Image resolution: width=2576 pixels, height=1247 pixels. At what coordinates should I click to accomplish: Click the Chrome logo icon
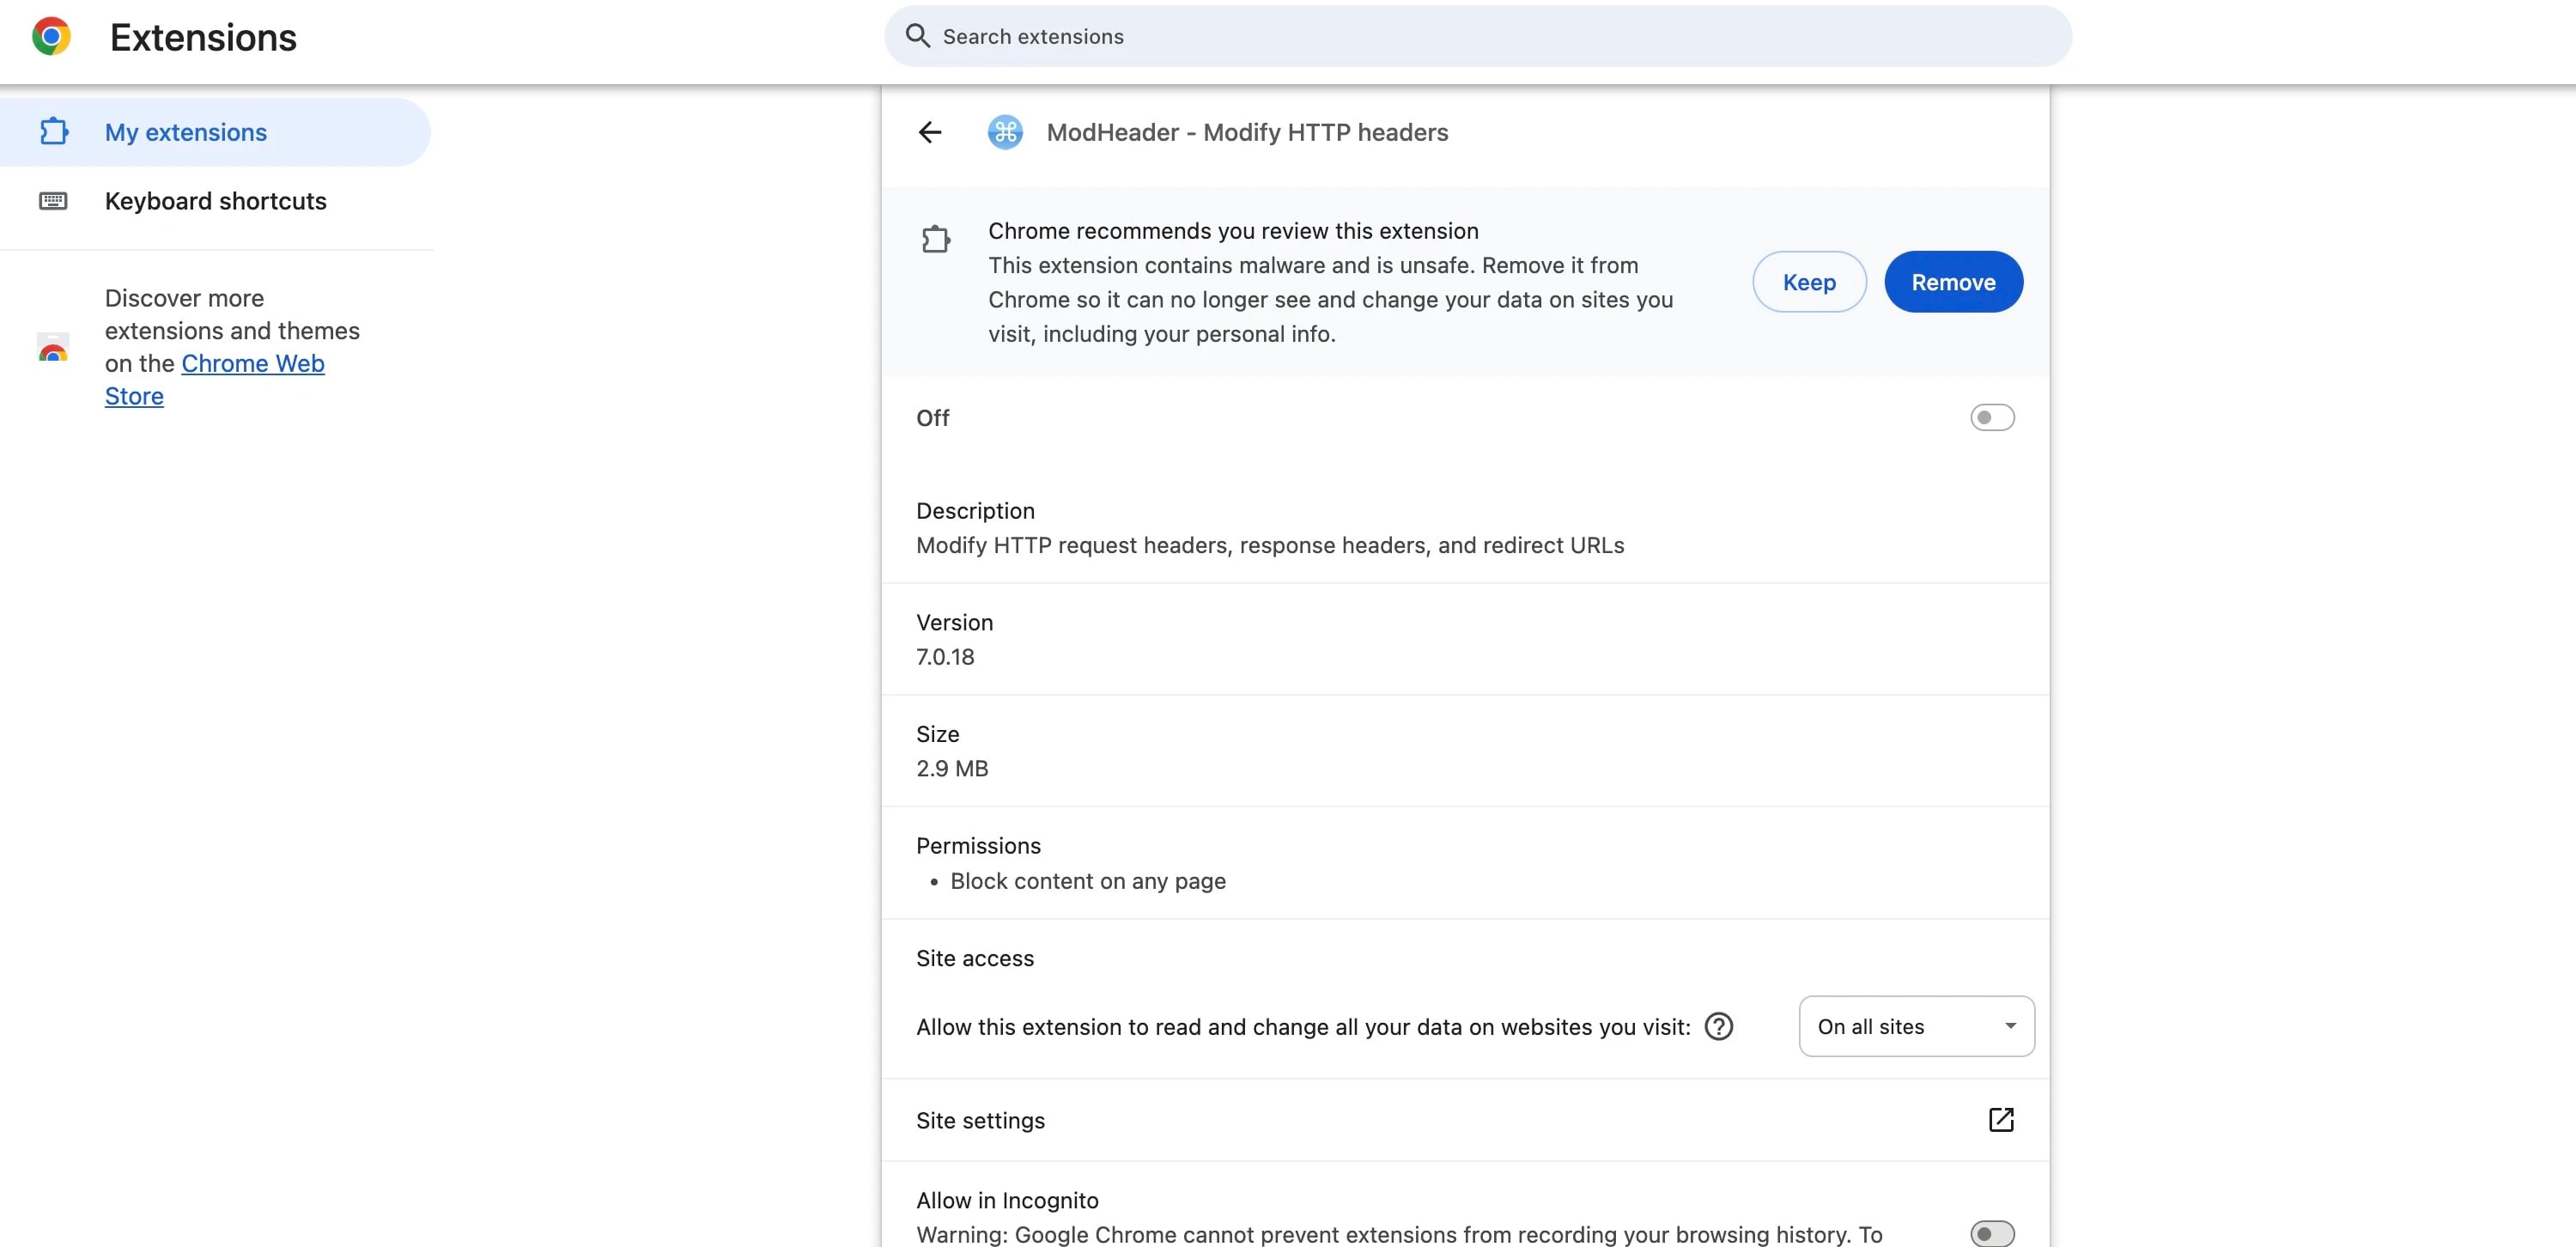51,36
